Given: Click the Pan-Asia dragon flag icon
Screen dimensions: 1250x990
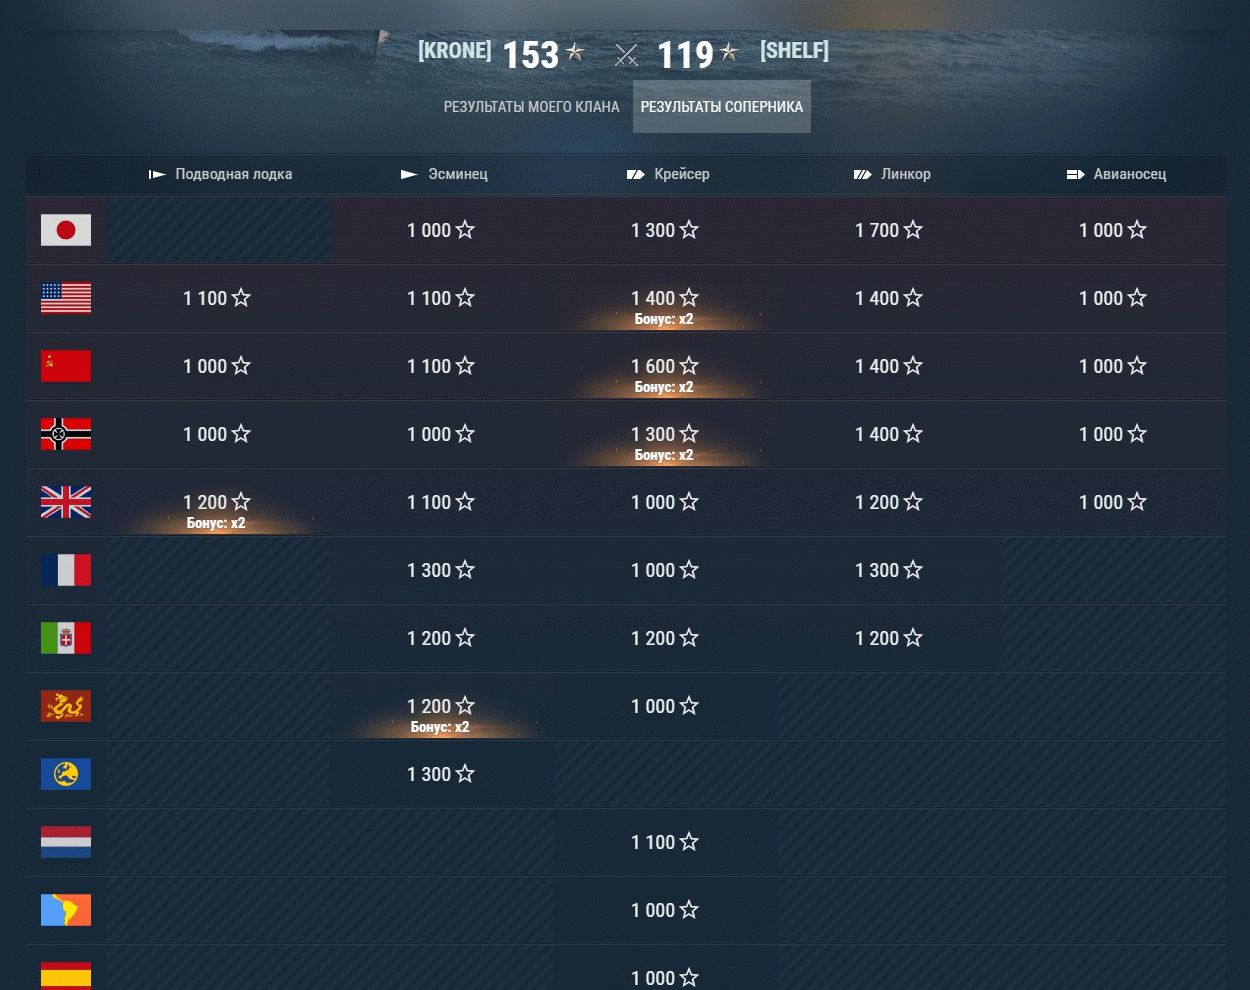Looking at the screenshot, I should tap(66, 706).
